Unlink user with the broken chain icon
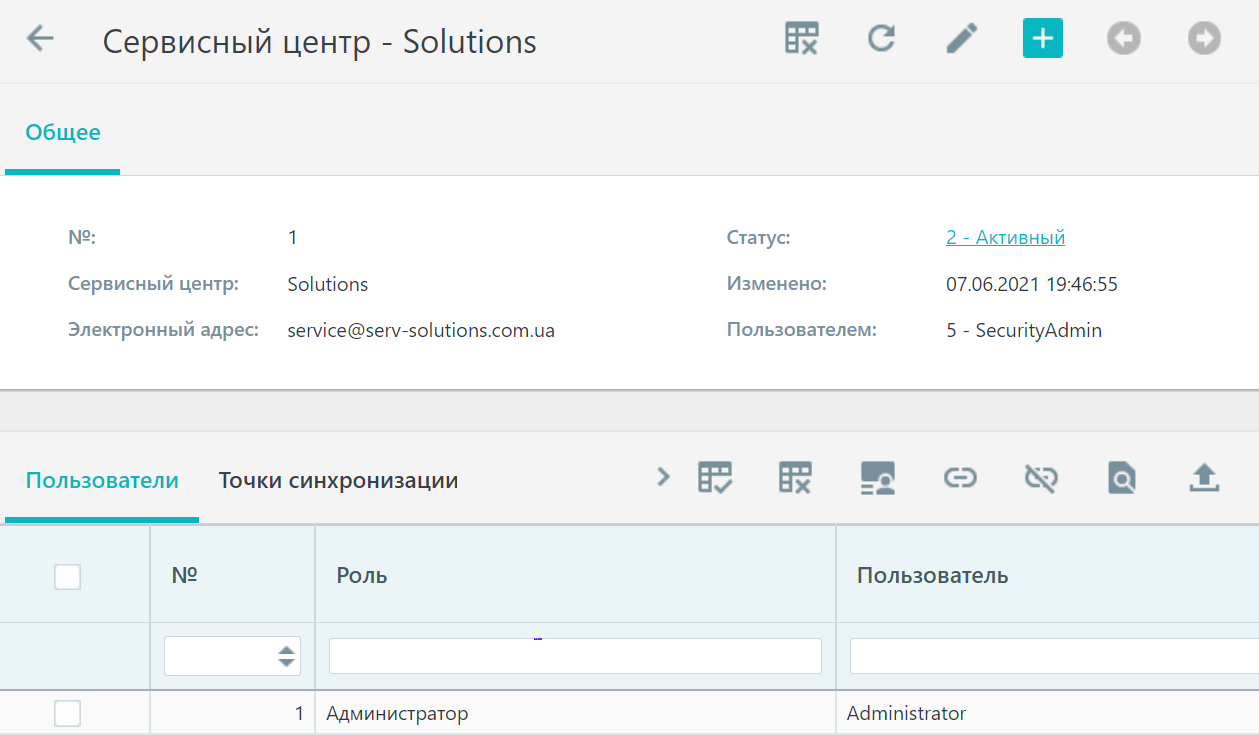The image size is (1259, 735). 1041,478
